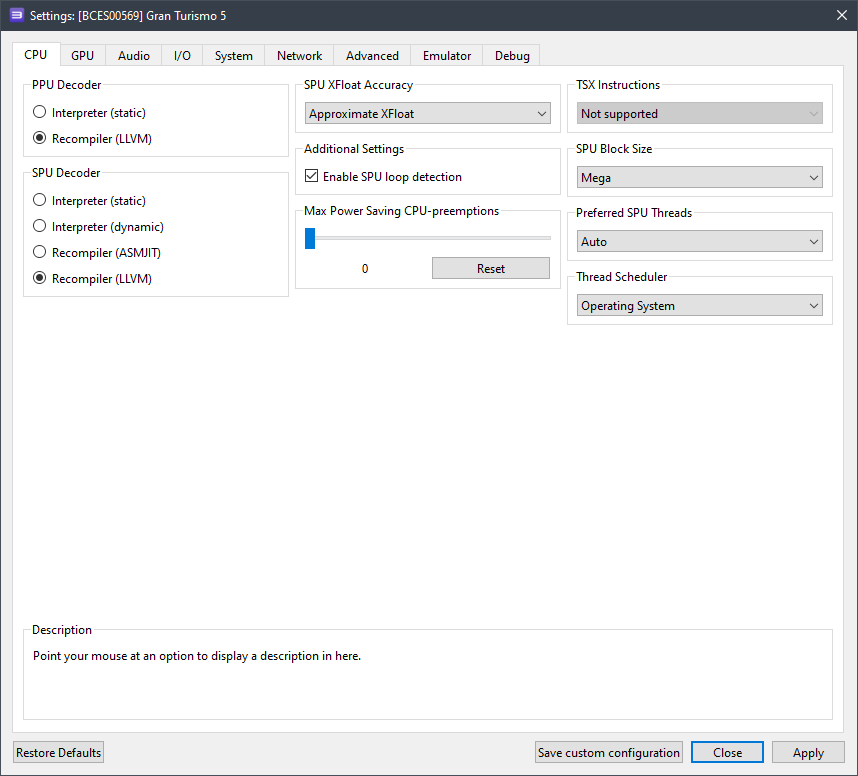Click Save custom configuration button

[x=609, y=753]
